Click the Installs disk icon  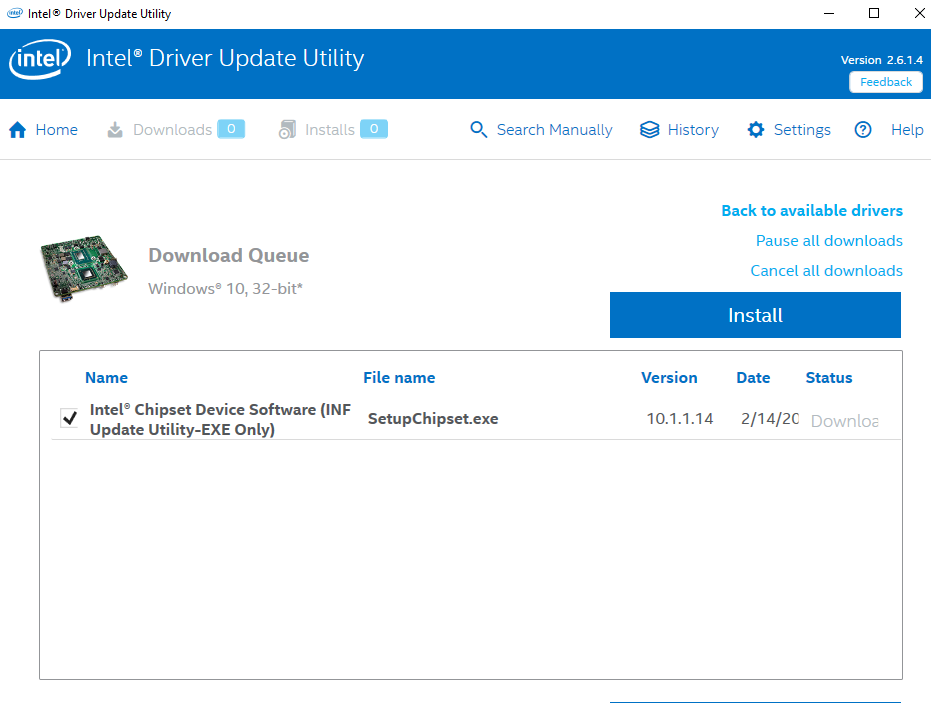coord(287,129)
